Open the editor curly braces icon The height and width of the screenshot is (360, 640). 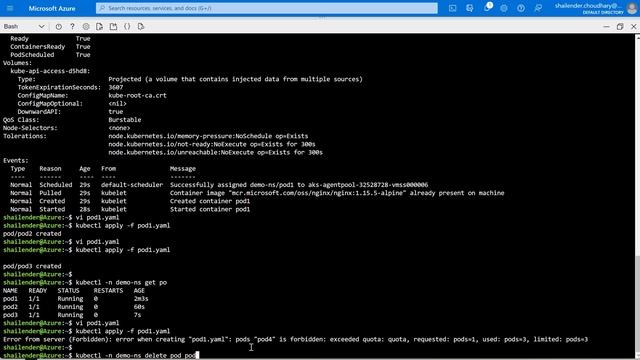coord(127,27)
